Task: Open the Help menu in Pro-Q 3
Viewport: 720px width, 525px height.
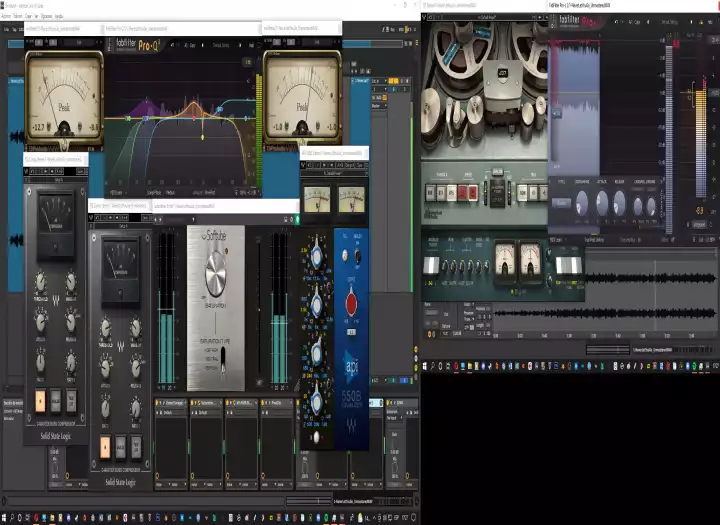Action: click(251, 45)
